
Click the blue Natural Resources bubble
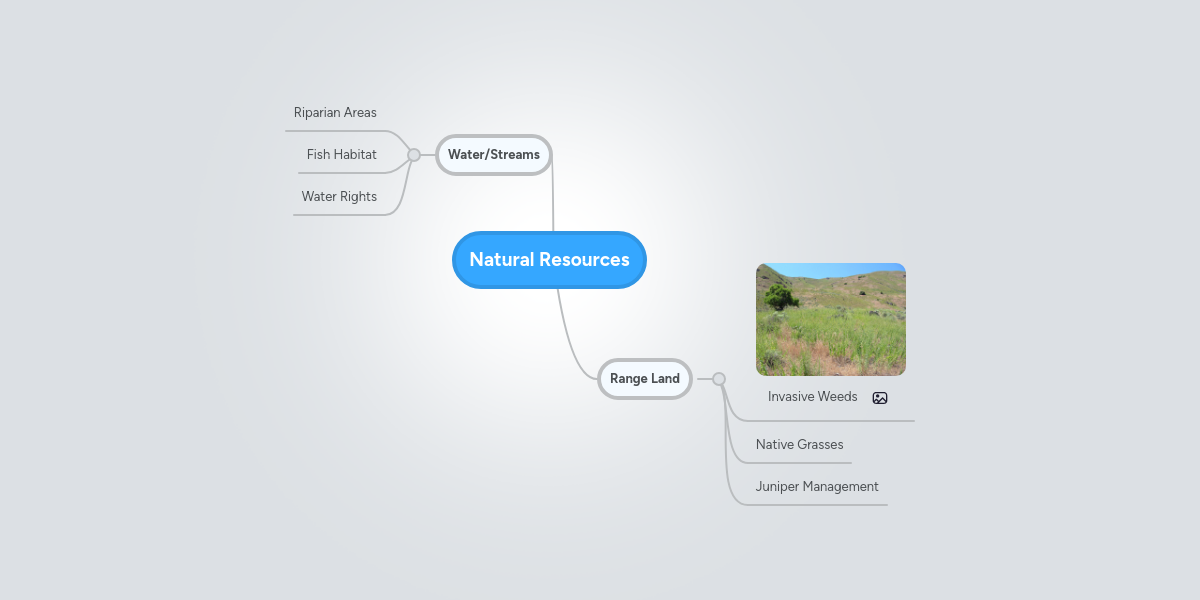549,259
